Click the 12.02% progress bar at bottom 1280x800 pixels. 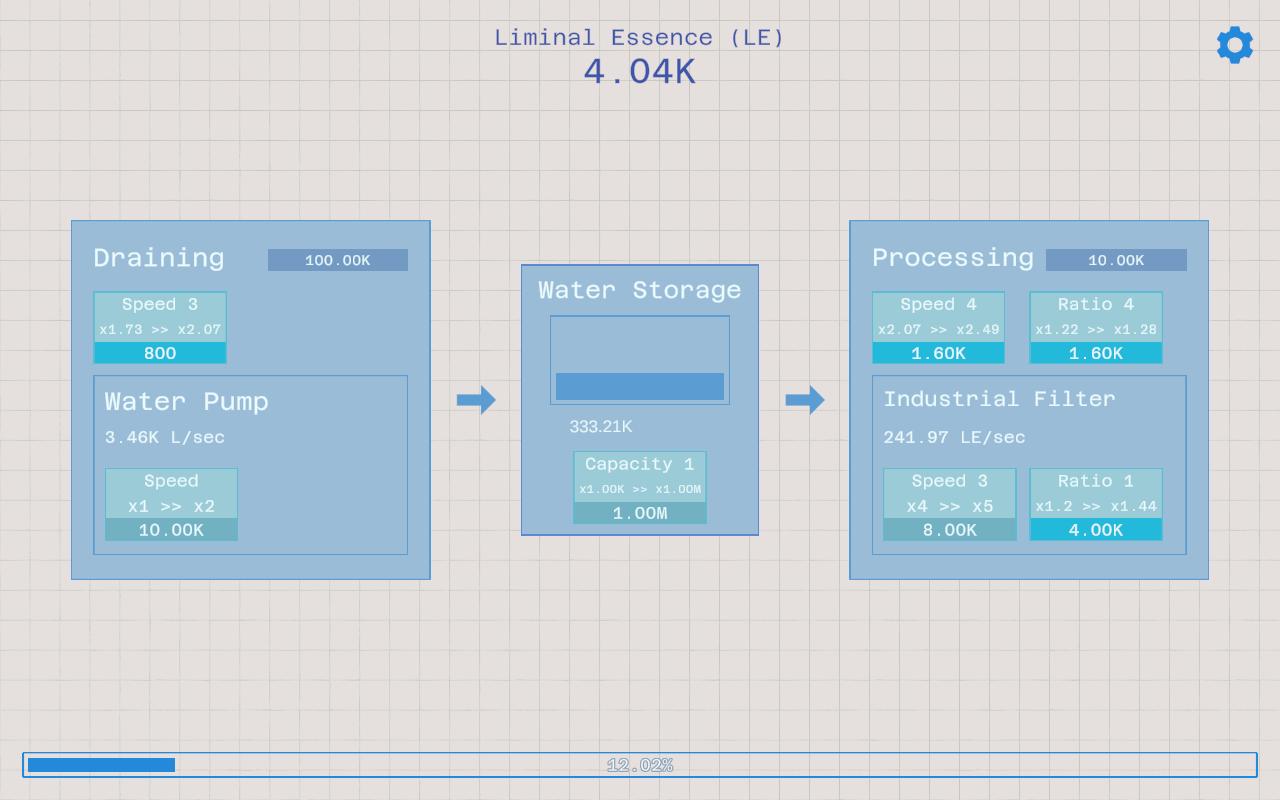click(x=640, y=765)
